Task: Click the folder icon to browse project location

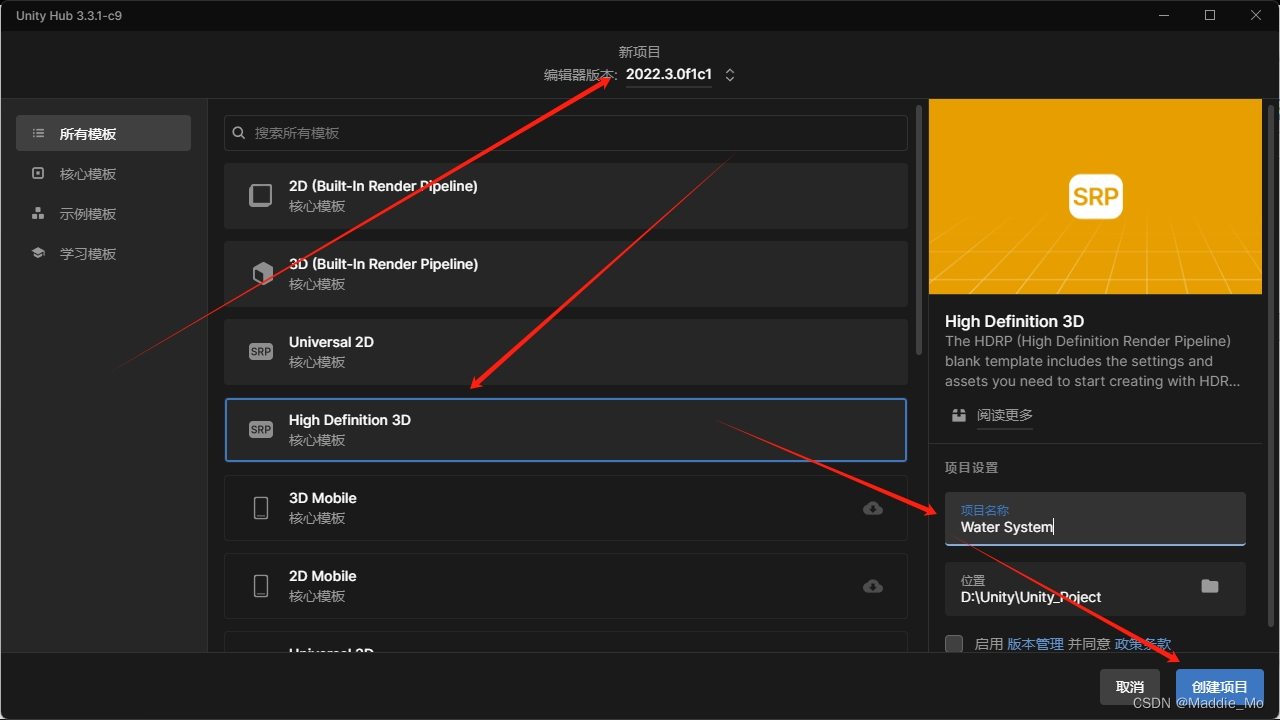Action: point(1210,586)
